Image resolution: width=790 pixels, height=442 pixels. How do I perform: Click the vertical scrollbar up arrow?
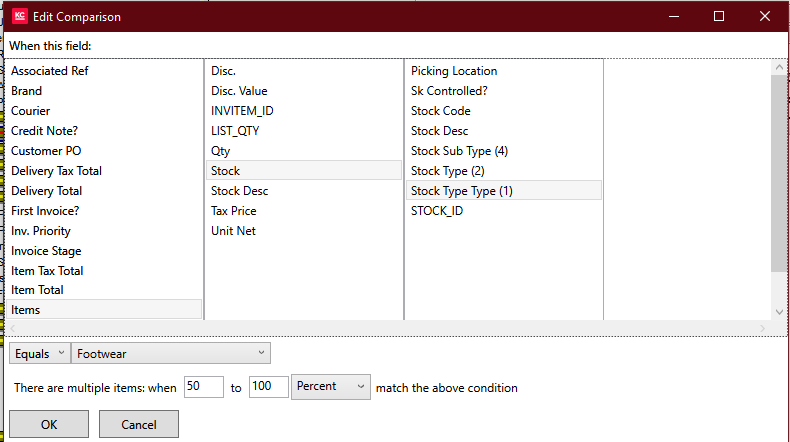pos(779,67)
